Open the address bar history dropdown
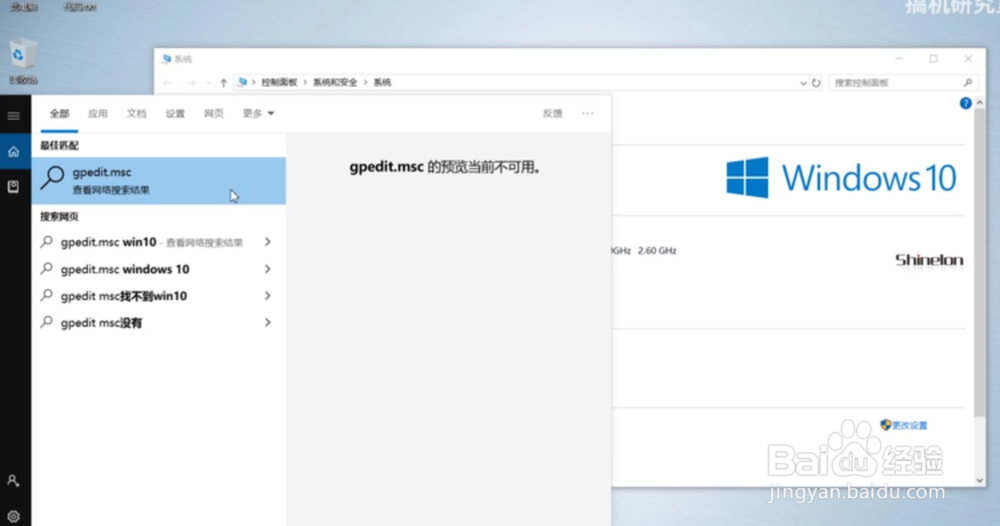This screenshot has height=526, width=1000. [803, 83]
